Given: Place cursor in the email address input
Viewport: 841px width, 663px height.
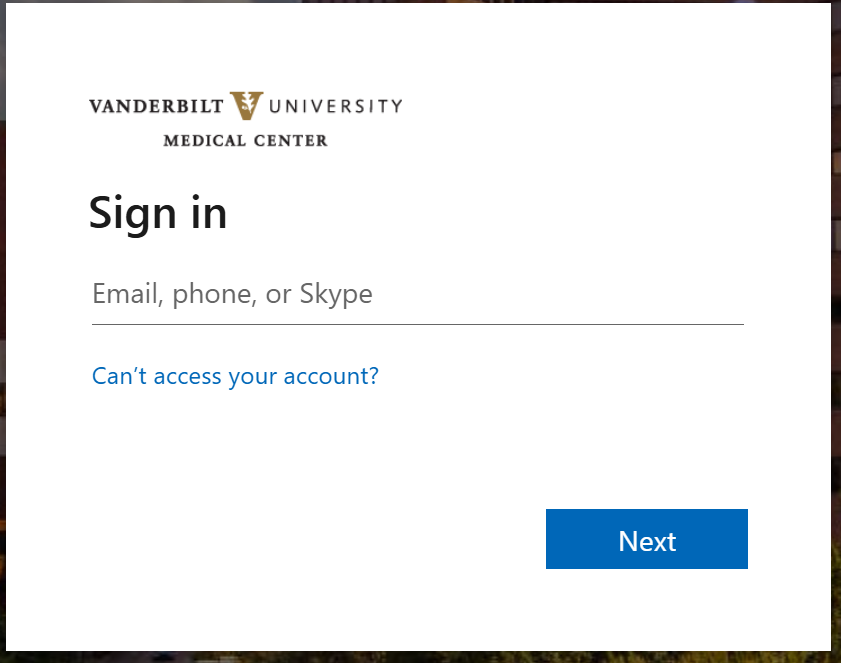Looking at the screenshot, I should pos(417,295).
